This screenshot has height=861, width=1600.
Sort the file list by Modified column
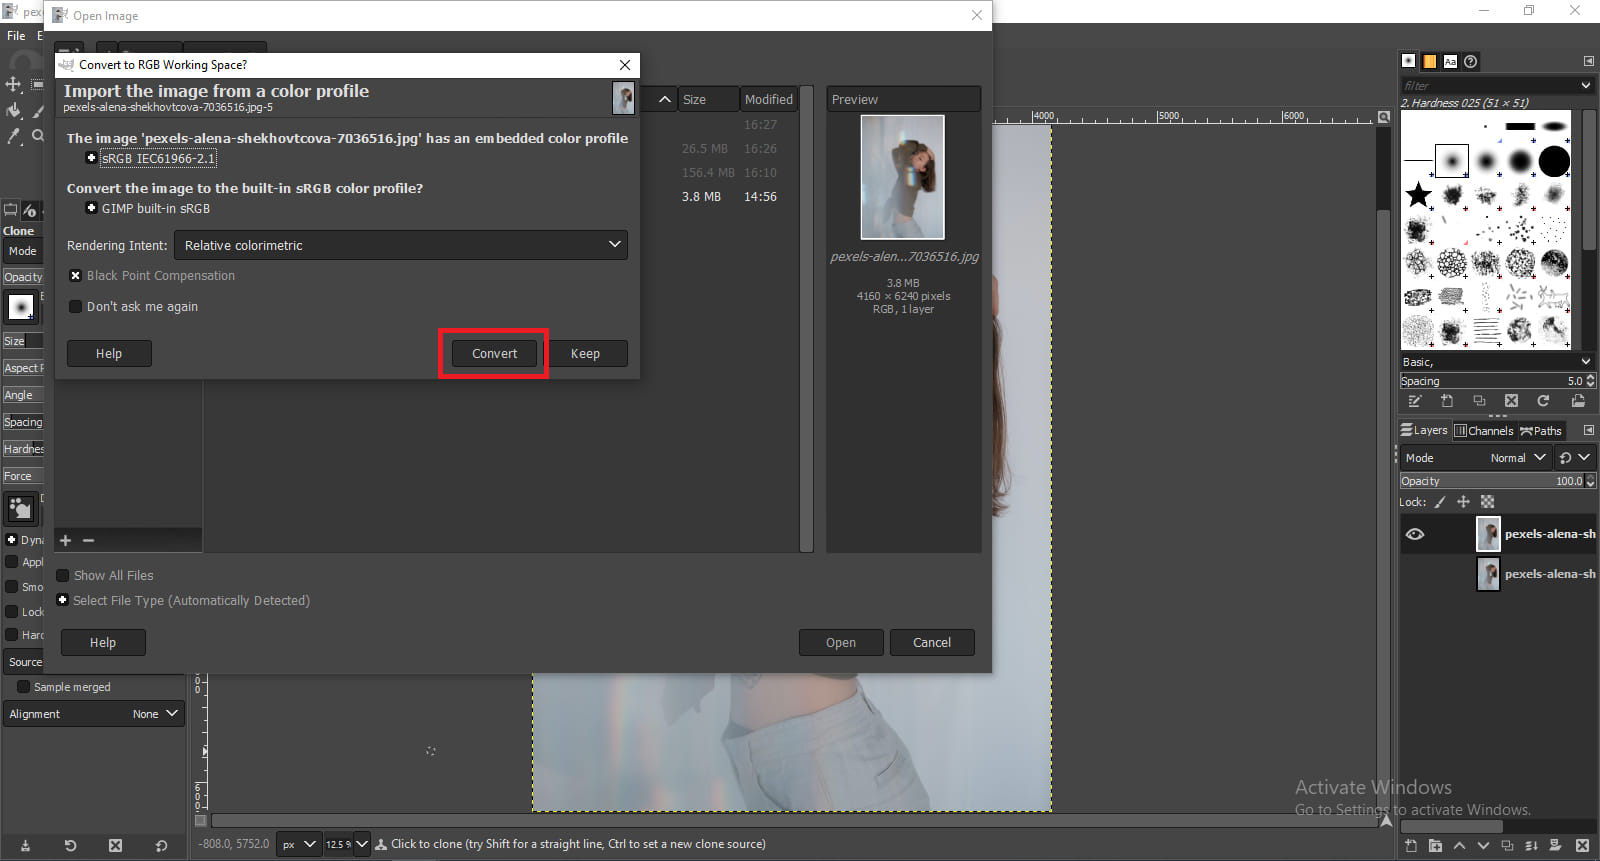point(768,99)
